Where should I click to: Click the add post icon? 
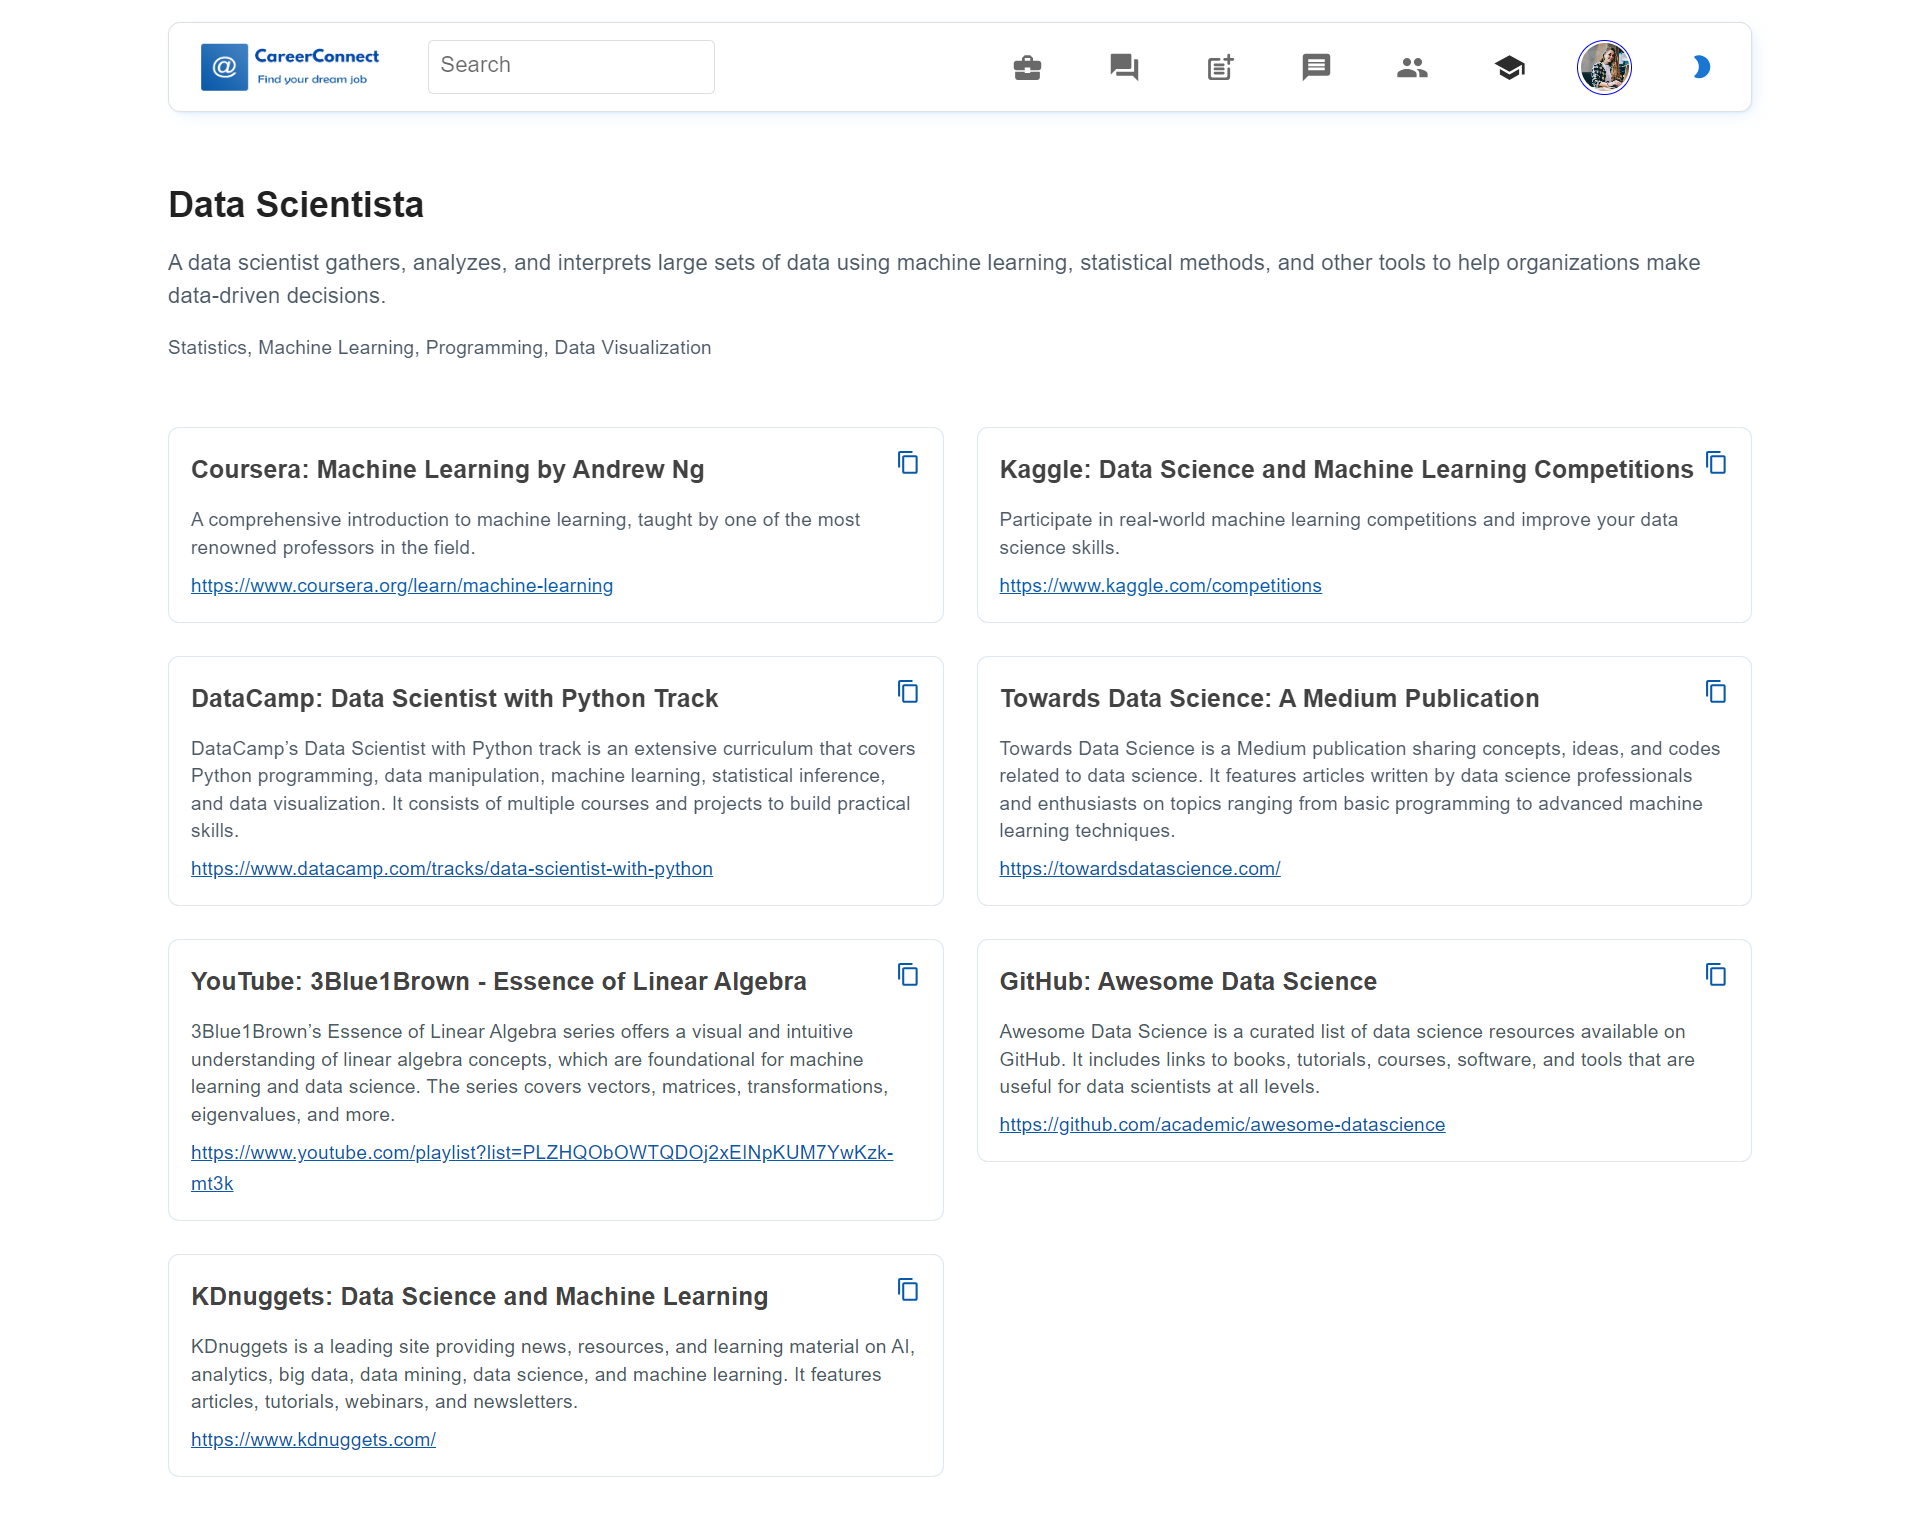1220,67
